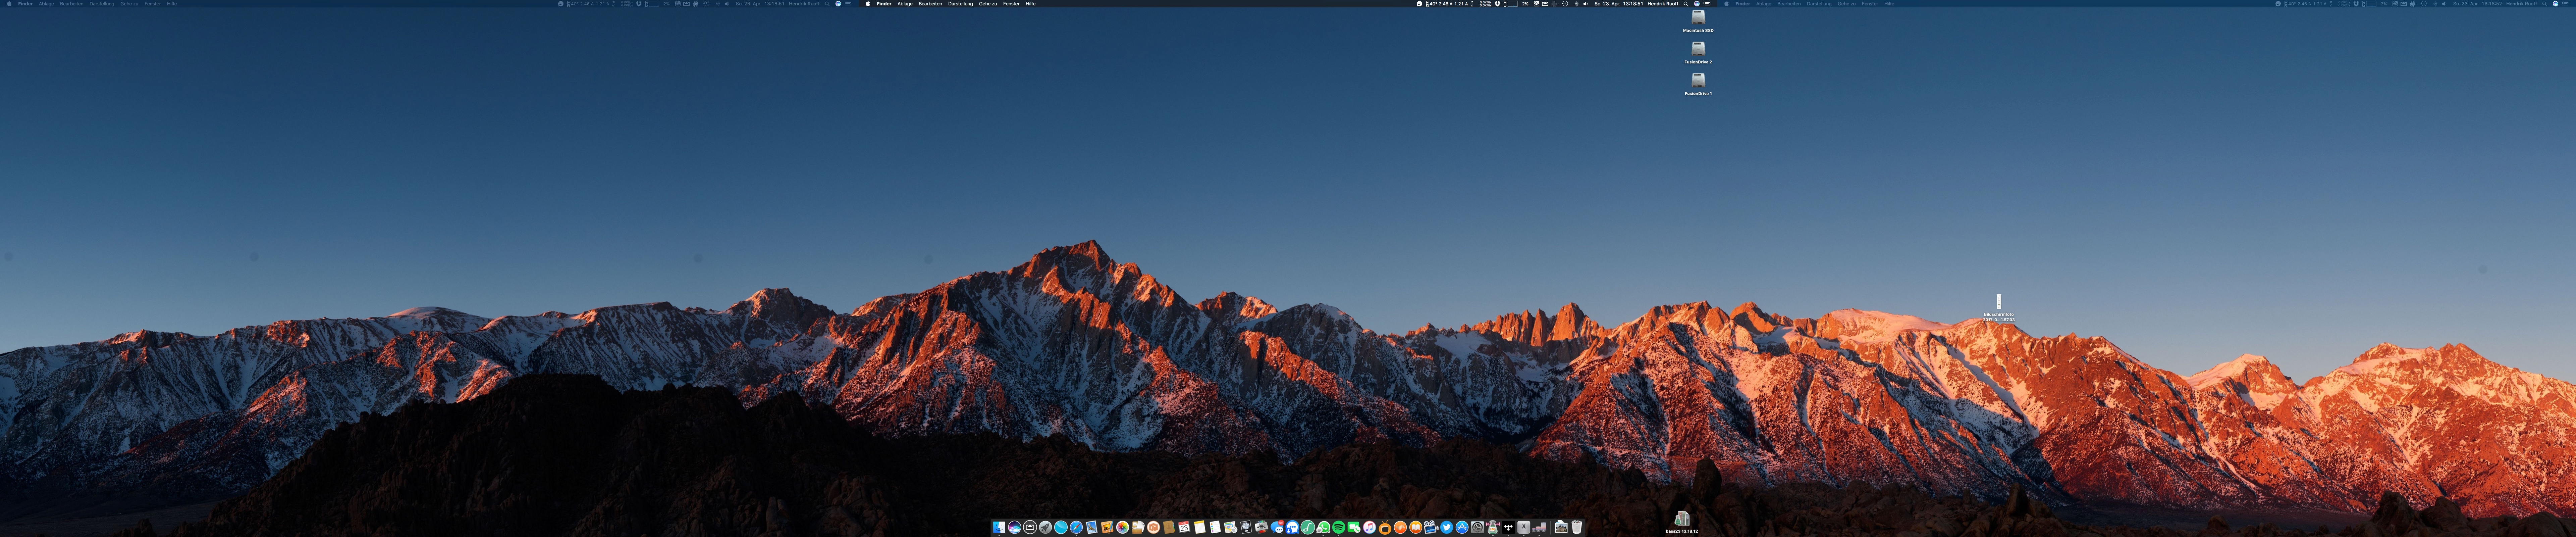Viewport: 2576px width, 537px height.
Task: Open System Preferences from the Dock
Action: 1478,527
